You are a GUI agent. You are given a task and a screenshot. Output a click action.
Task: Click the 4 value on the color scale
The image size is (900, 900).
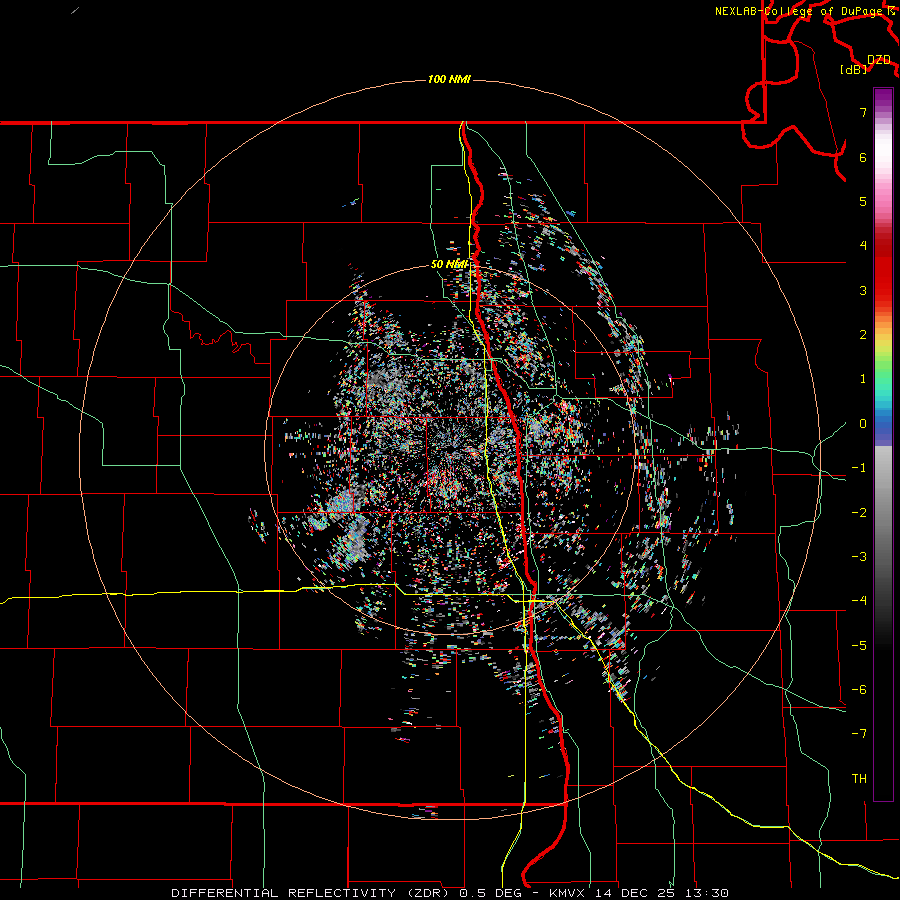tap(863, 246)
